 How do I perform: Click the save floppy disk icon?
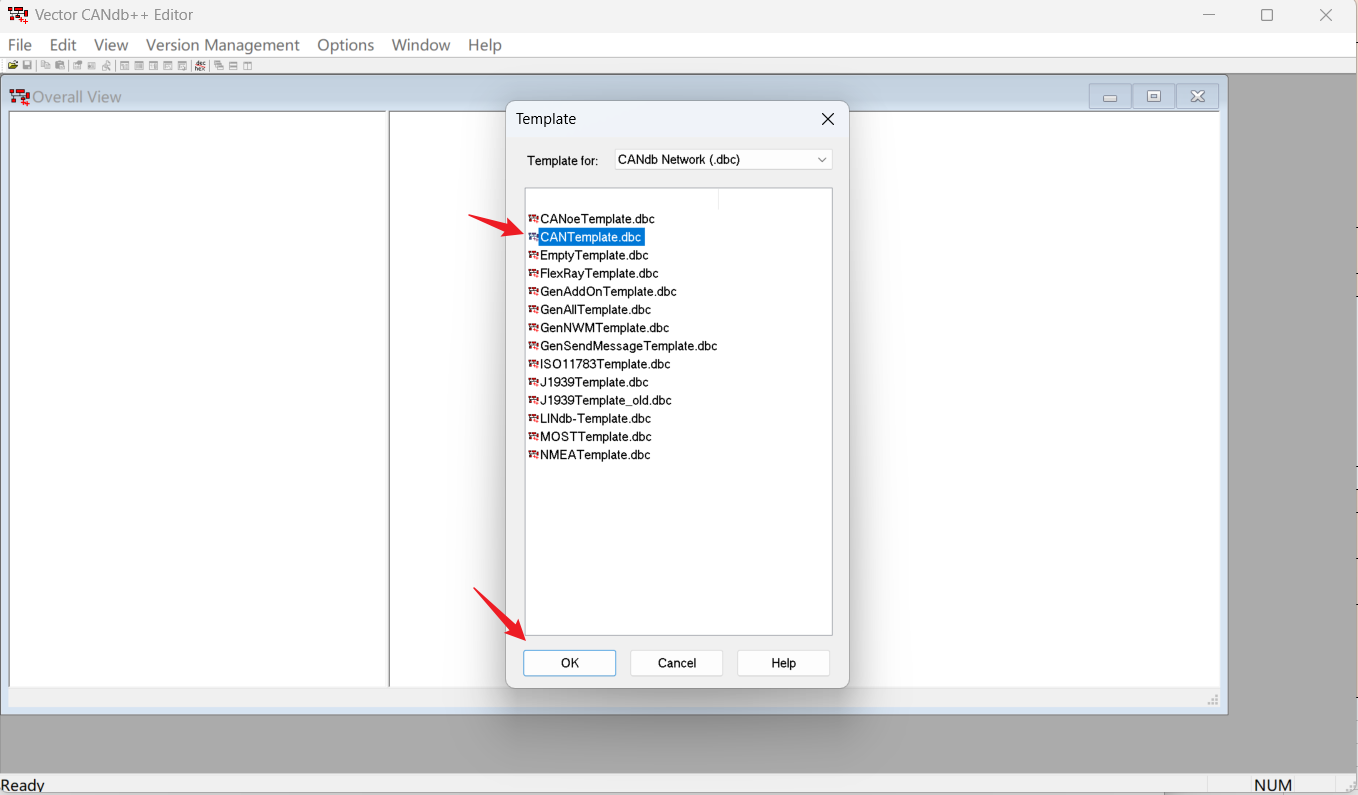[x=27, y=66]
